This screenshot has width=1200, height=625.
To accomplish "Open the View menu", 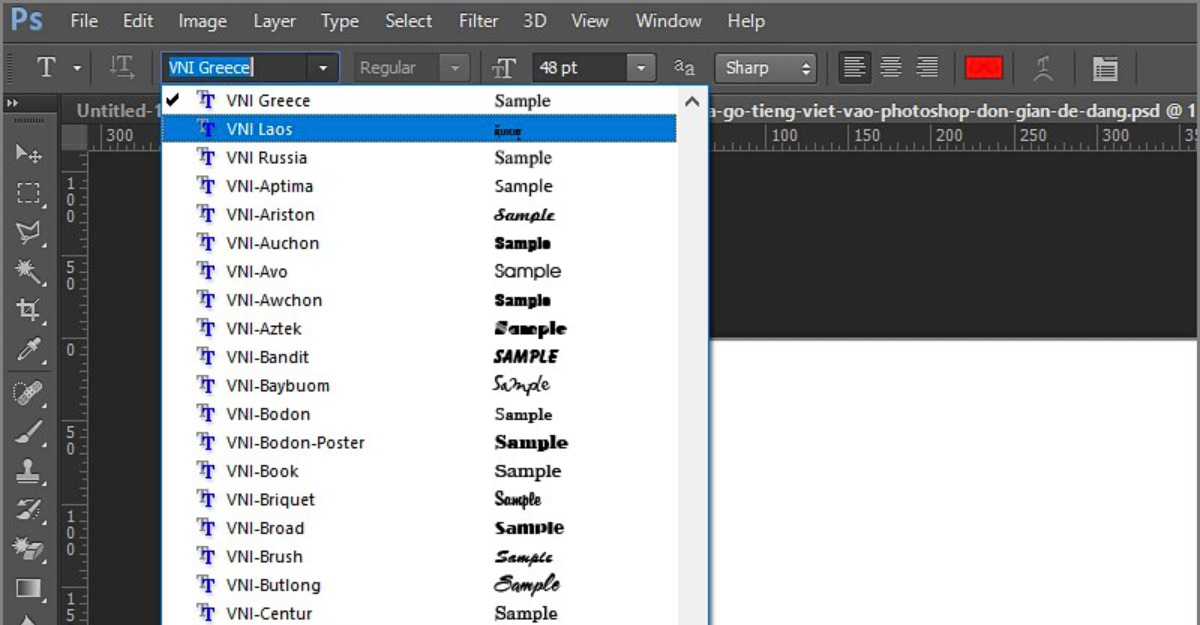I will point(590,20).
